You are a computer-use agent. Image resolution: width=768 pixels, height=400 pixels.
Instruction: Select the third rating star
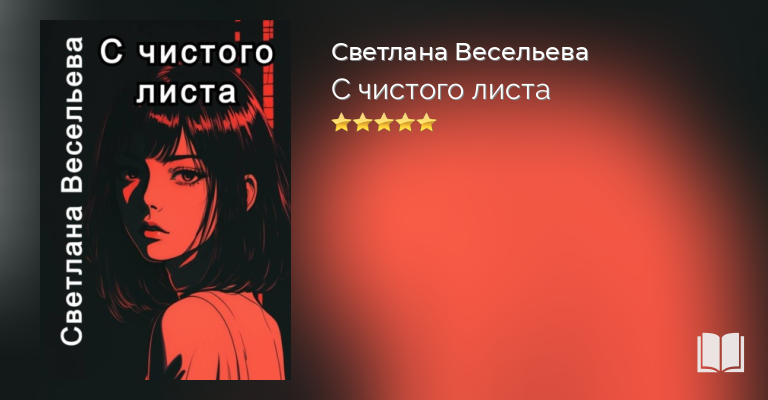(384, 122)
